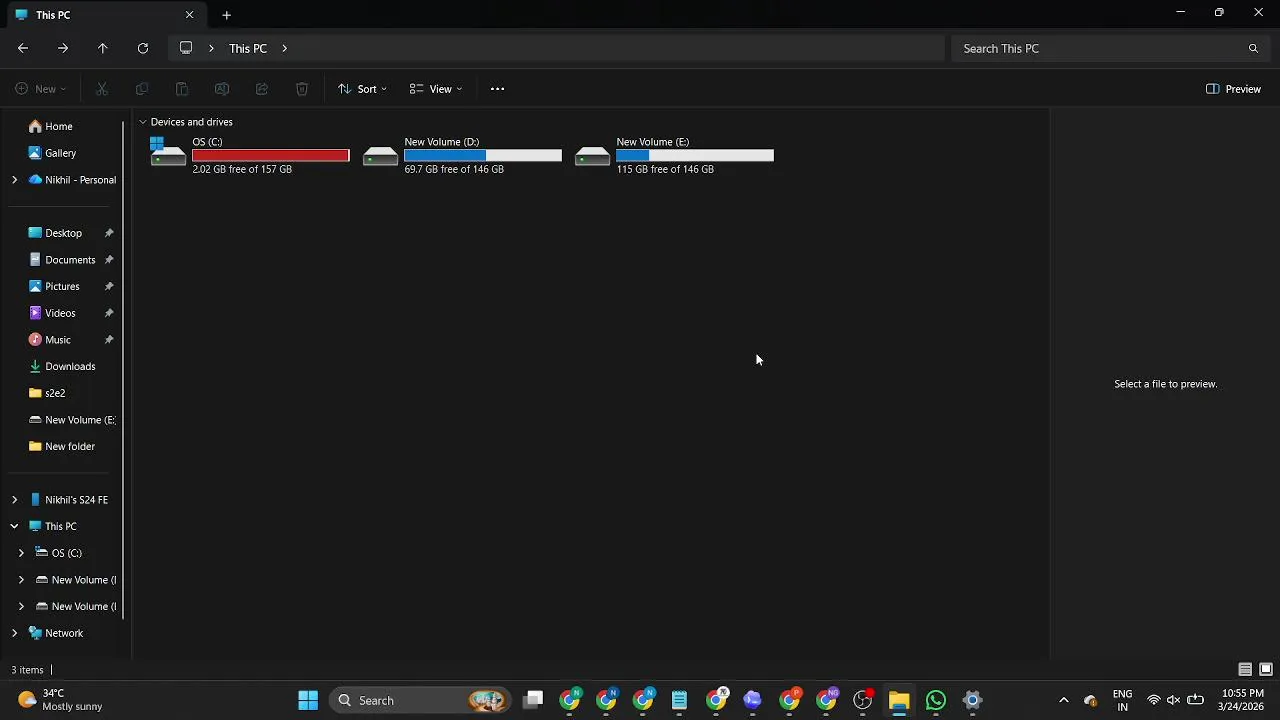Open Task View from the taskbar

(533, 701)
